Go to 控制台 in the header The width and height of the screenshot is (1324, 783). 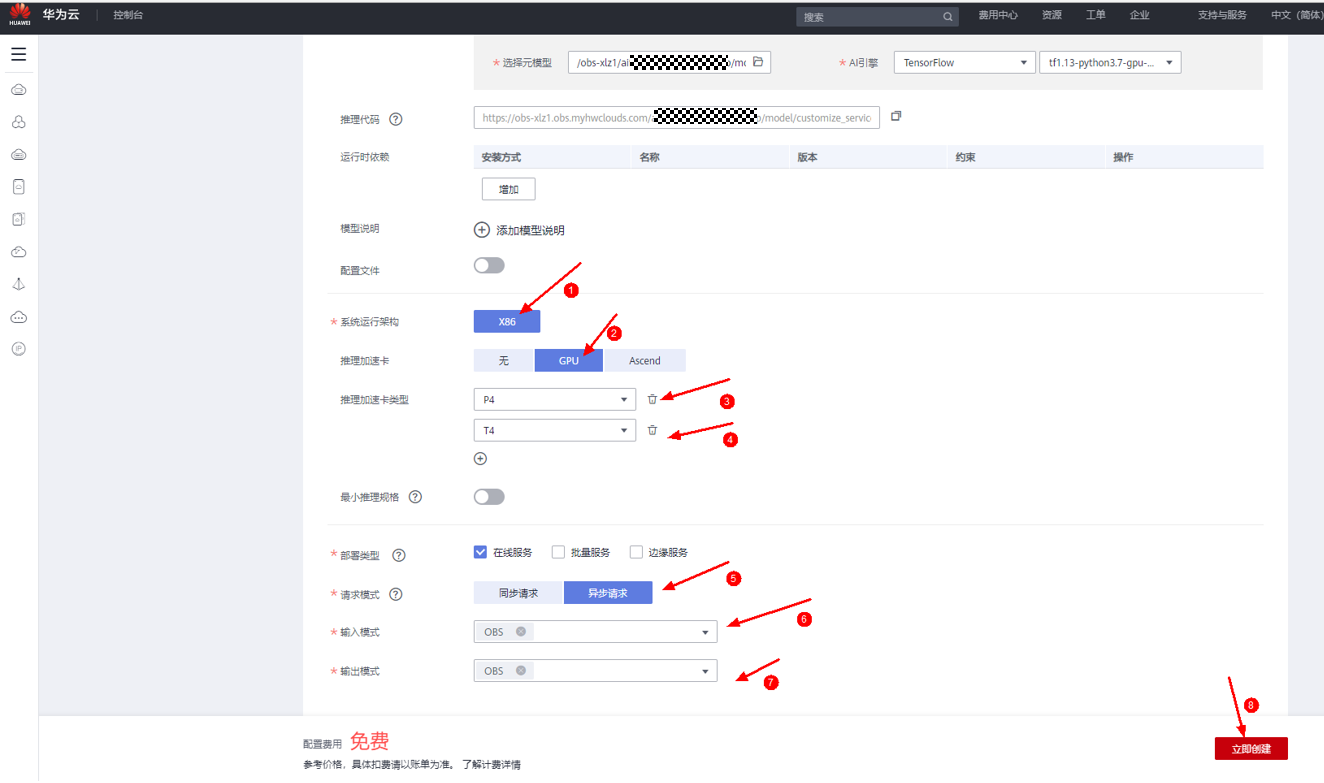[128, 15]
